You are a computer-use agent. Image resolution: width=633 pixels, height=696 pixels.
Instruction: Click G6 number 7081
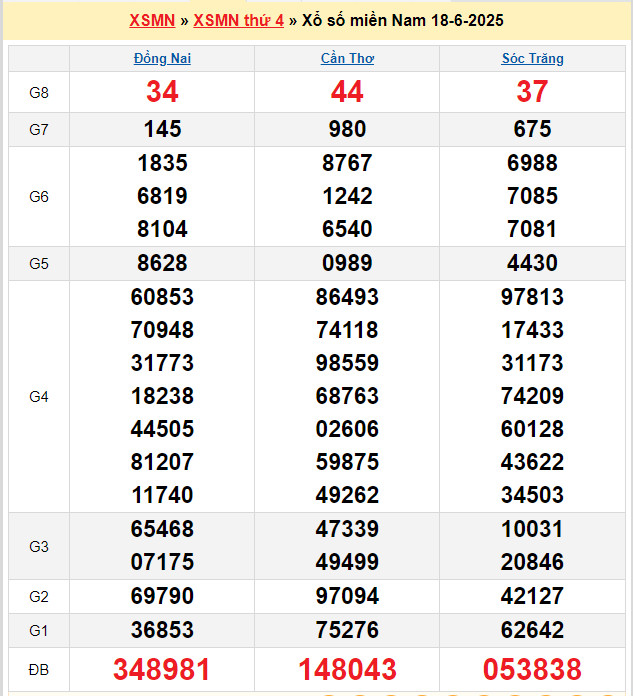(532, 229)
